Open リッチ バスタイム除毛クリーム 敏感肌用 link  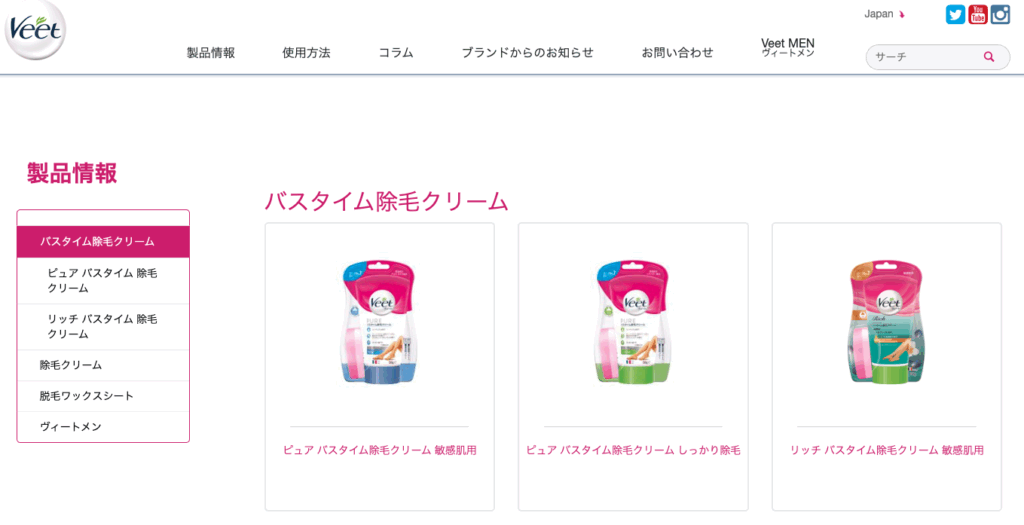887,450
